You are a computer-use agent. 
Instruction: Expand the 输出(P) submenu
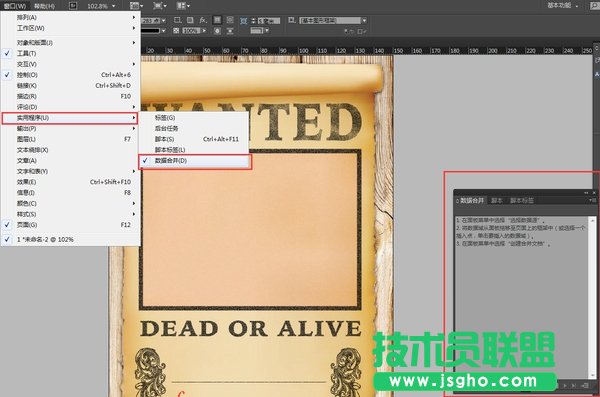(x=70, y=129)
